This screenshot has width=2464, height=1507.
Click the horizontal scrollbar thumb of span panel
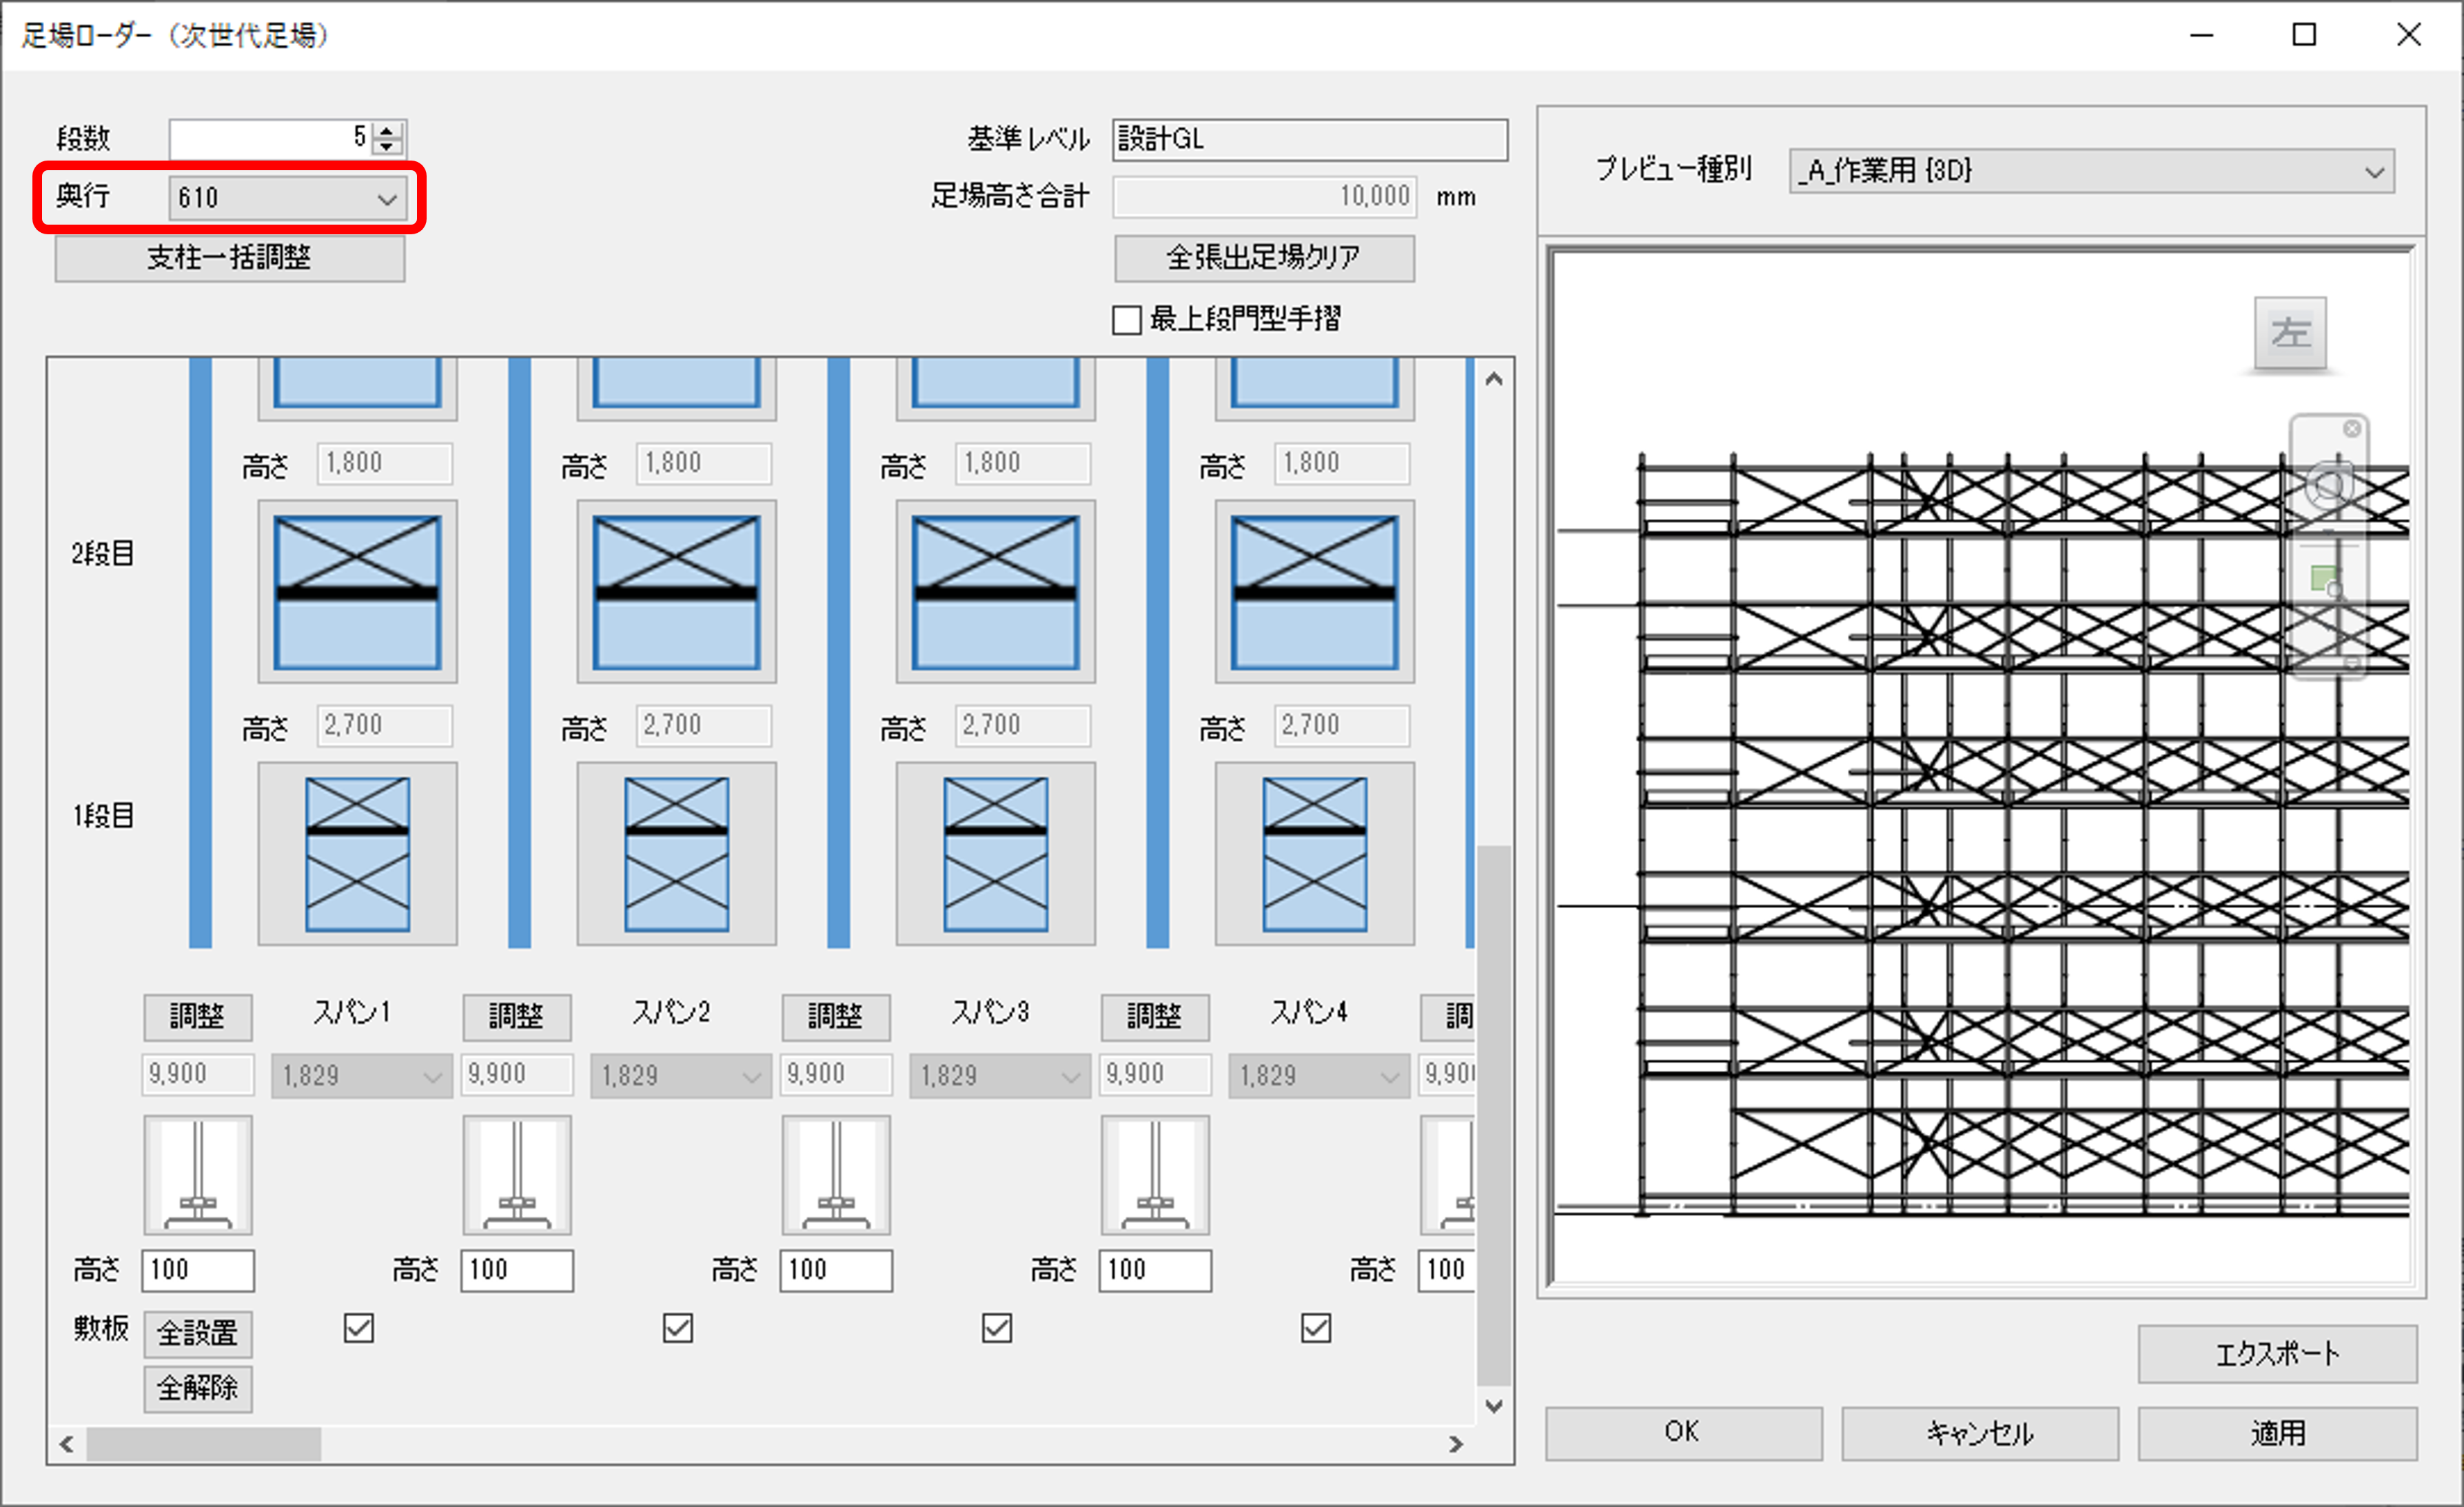tap(204, 1444)
